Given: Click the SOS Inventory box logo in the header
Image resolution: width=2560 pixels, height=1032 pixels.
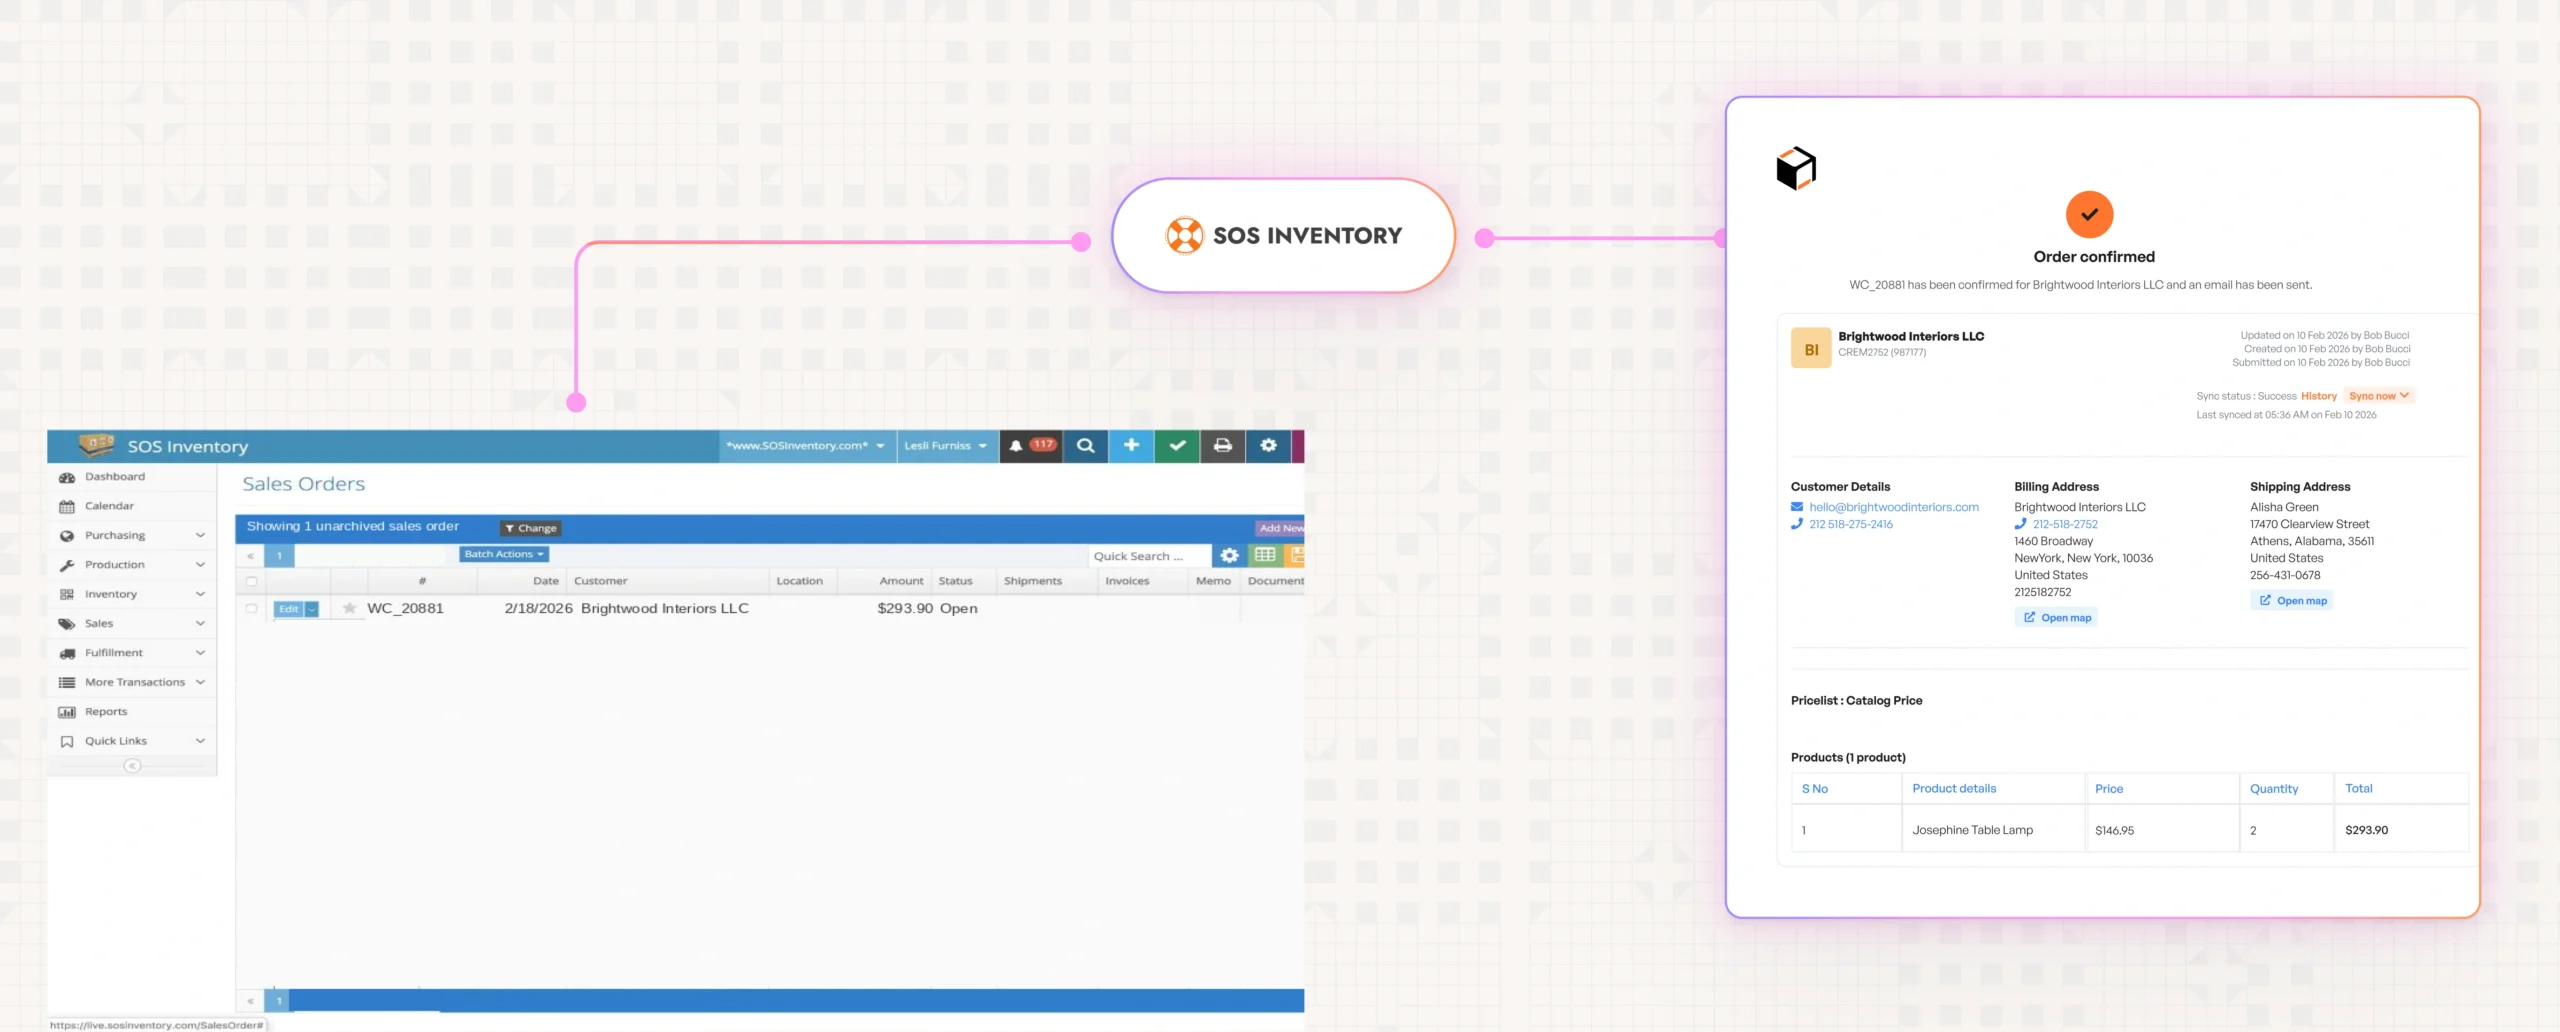Looking at the screenshot, I should tap(96, 444).
